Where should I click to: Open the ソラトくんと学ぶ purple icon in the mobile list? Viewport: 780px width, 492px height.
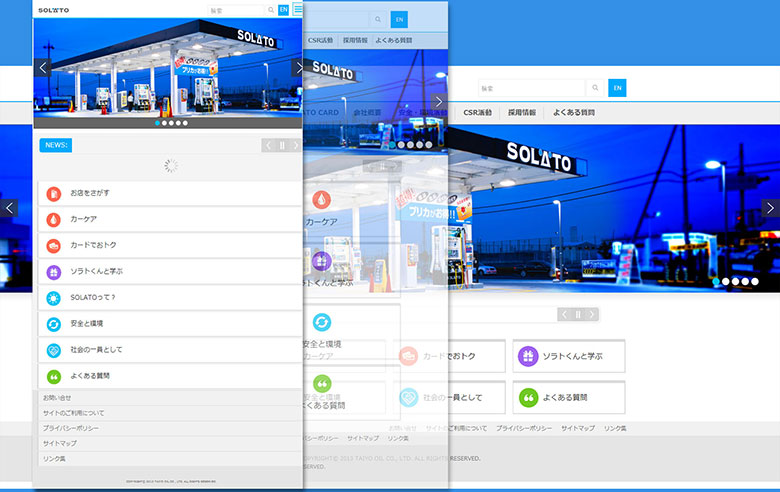(x=54, y=272)
